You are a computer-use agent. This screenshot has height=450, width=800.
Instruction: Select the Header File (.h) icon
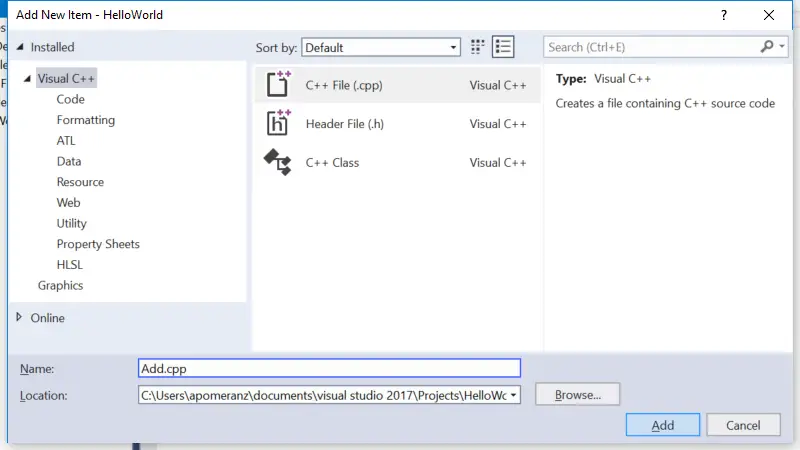tap(278, 124)
